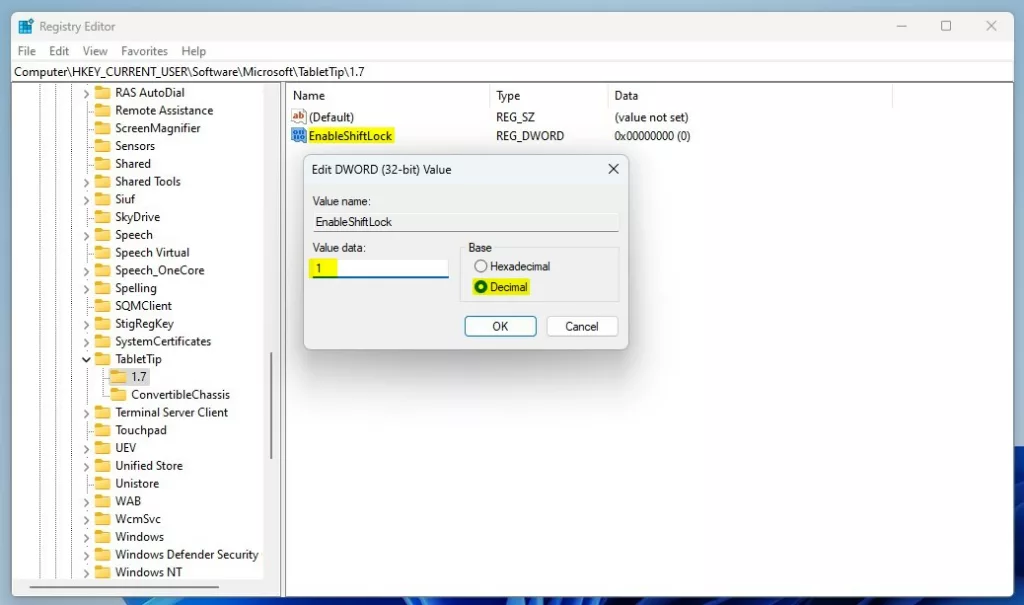Viewport: 1024px width, 605px height.
Task: Select the EnableShiftLock DWORD value icon
Action: click(298, 135)
